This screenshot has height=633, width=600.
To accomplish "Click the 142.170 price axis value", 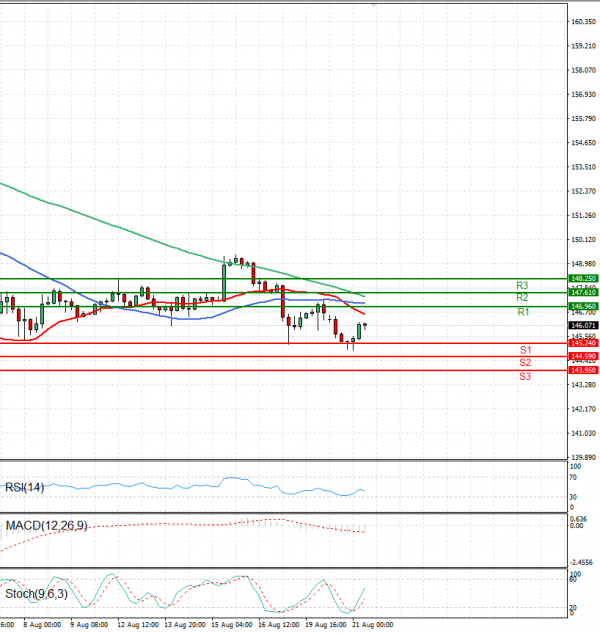I will [x=583, y=409].
